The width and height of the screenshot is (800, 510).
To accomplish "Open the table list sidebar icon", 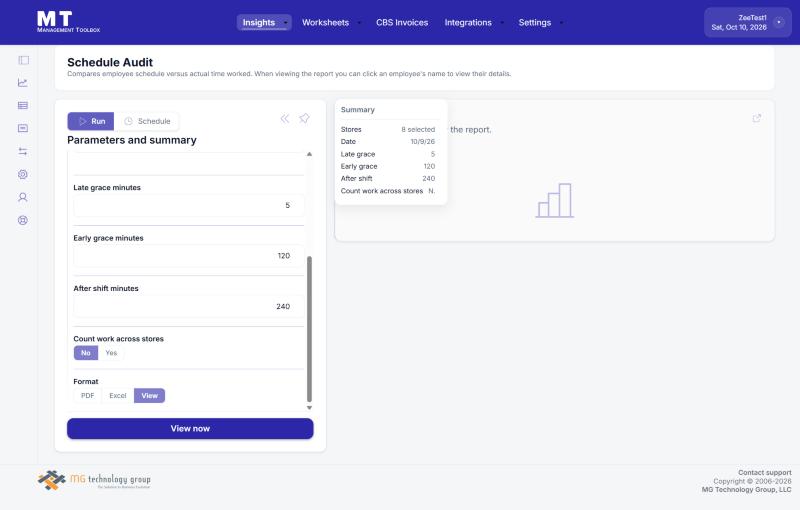I will [x=23, y=106].
